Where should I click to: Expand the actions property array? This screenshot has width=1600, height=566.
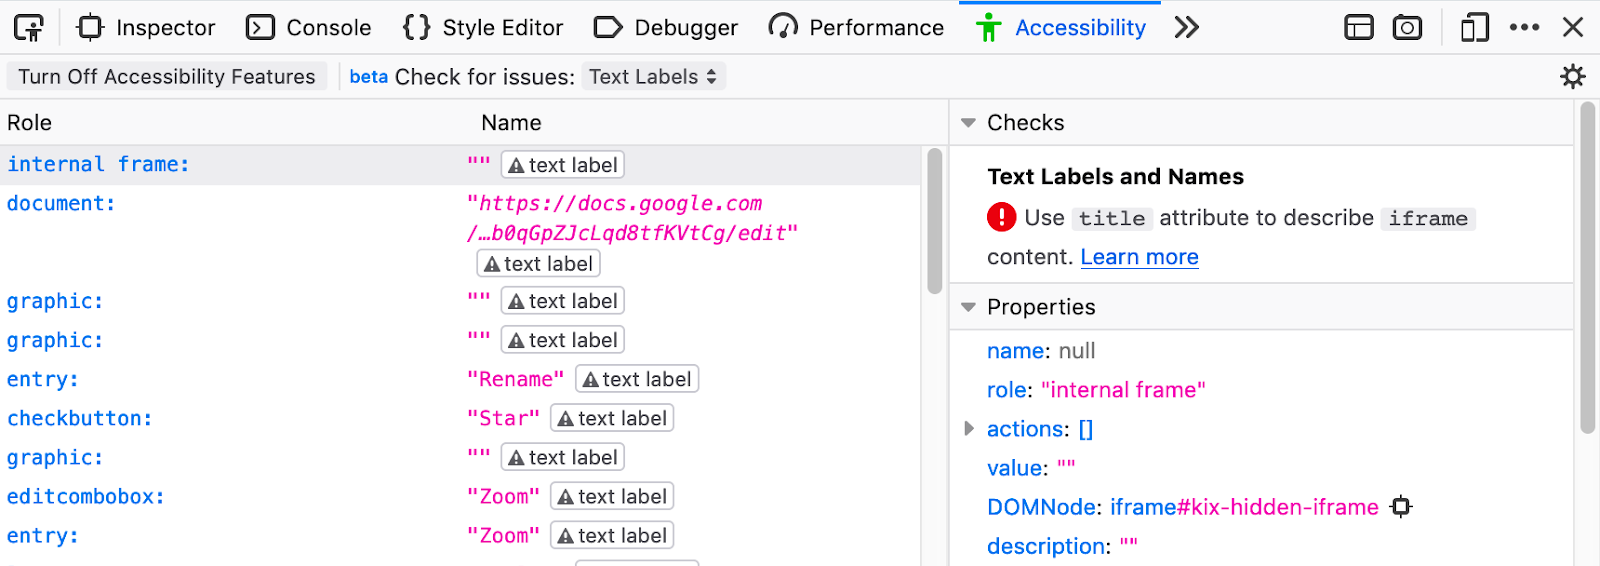(x=968, y=429)
